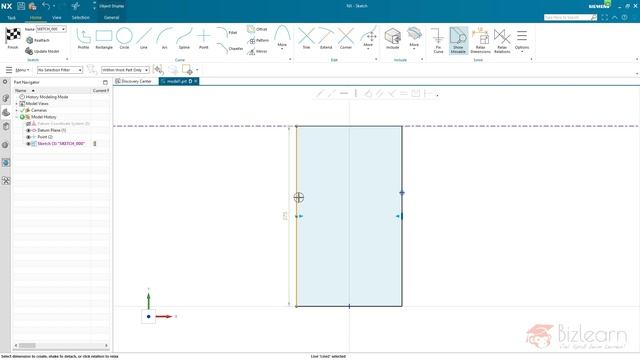Open the Options dropdown
Screen dimensions: 640x360
coord(522,40)
